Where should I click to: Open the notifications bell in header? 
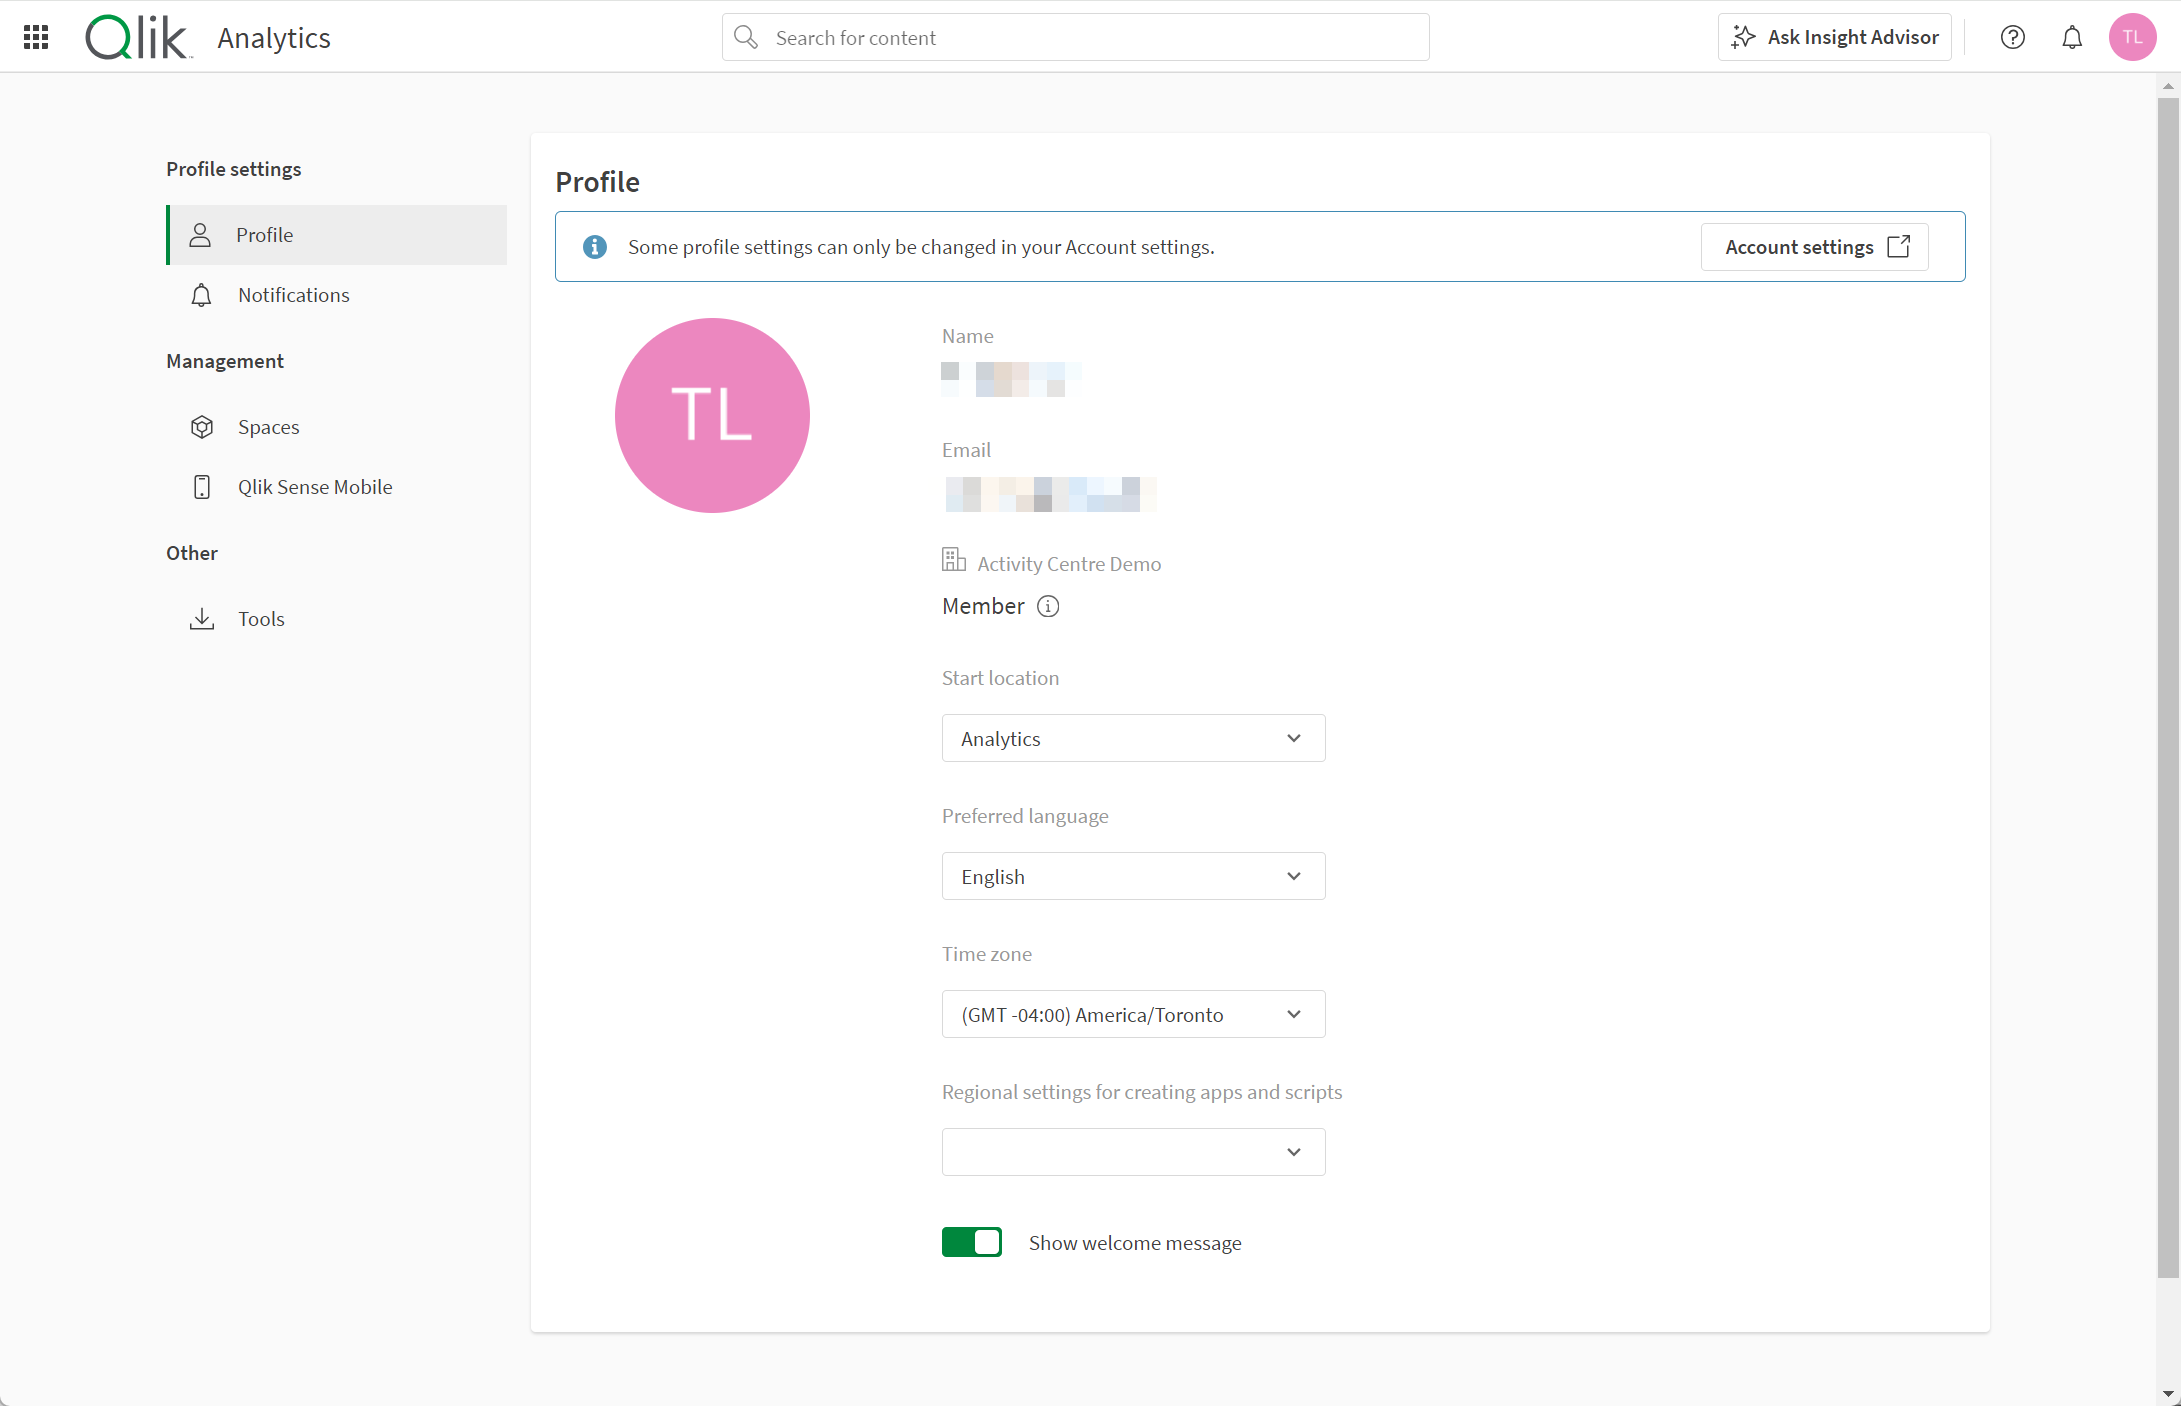(2072, 37)
